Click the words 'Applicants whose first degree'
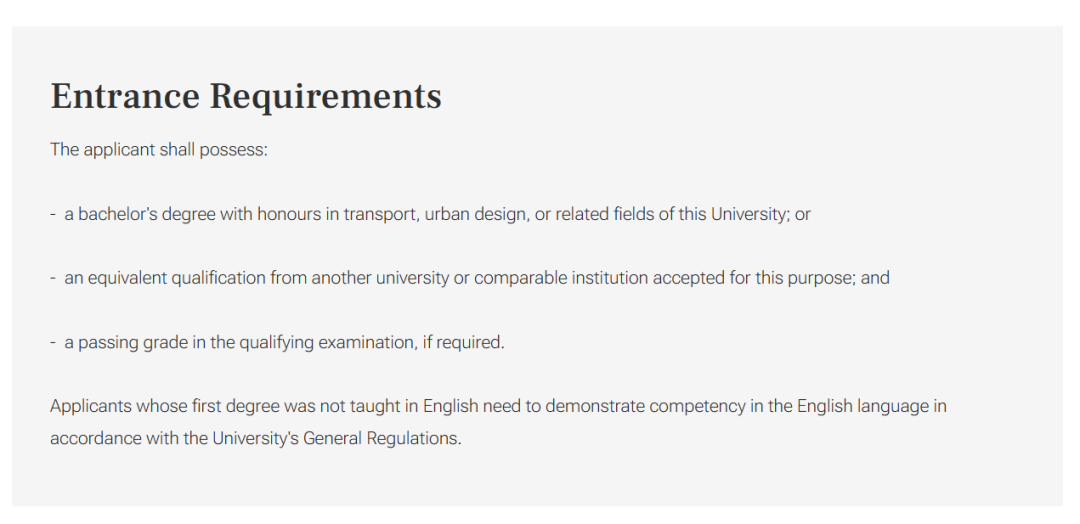Viewport: 1080px width, 524px height. point(165,406)
